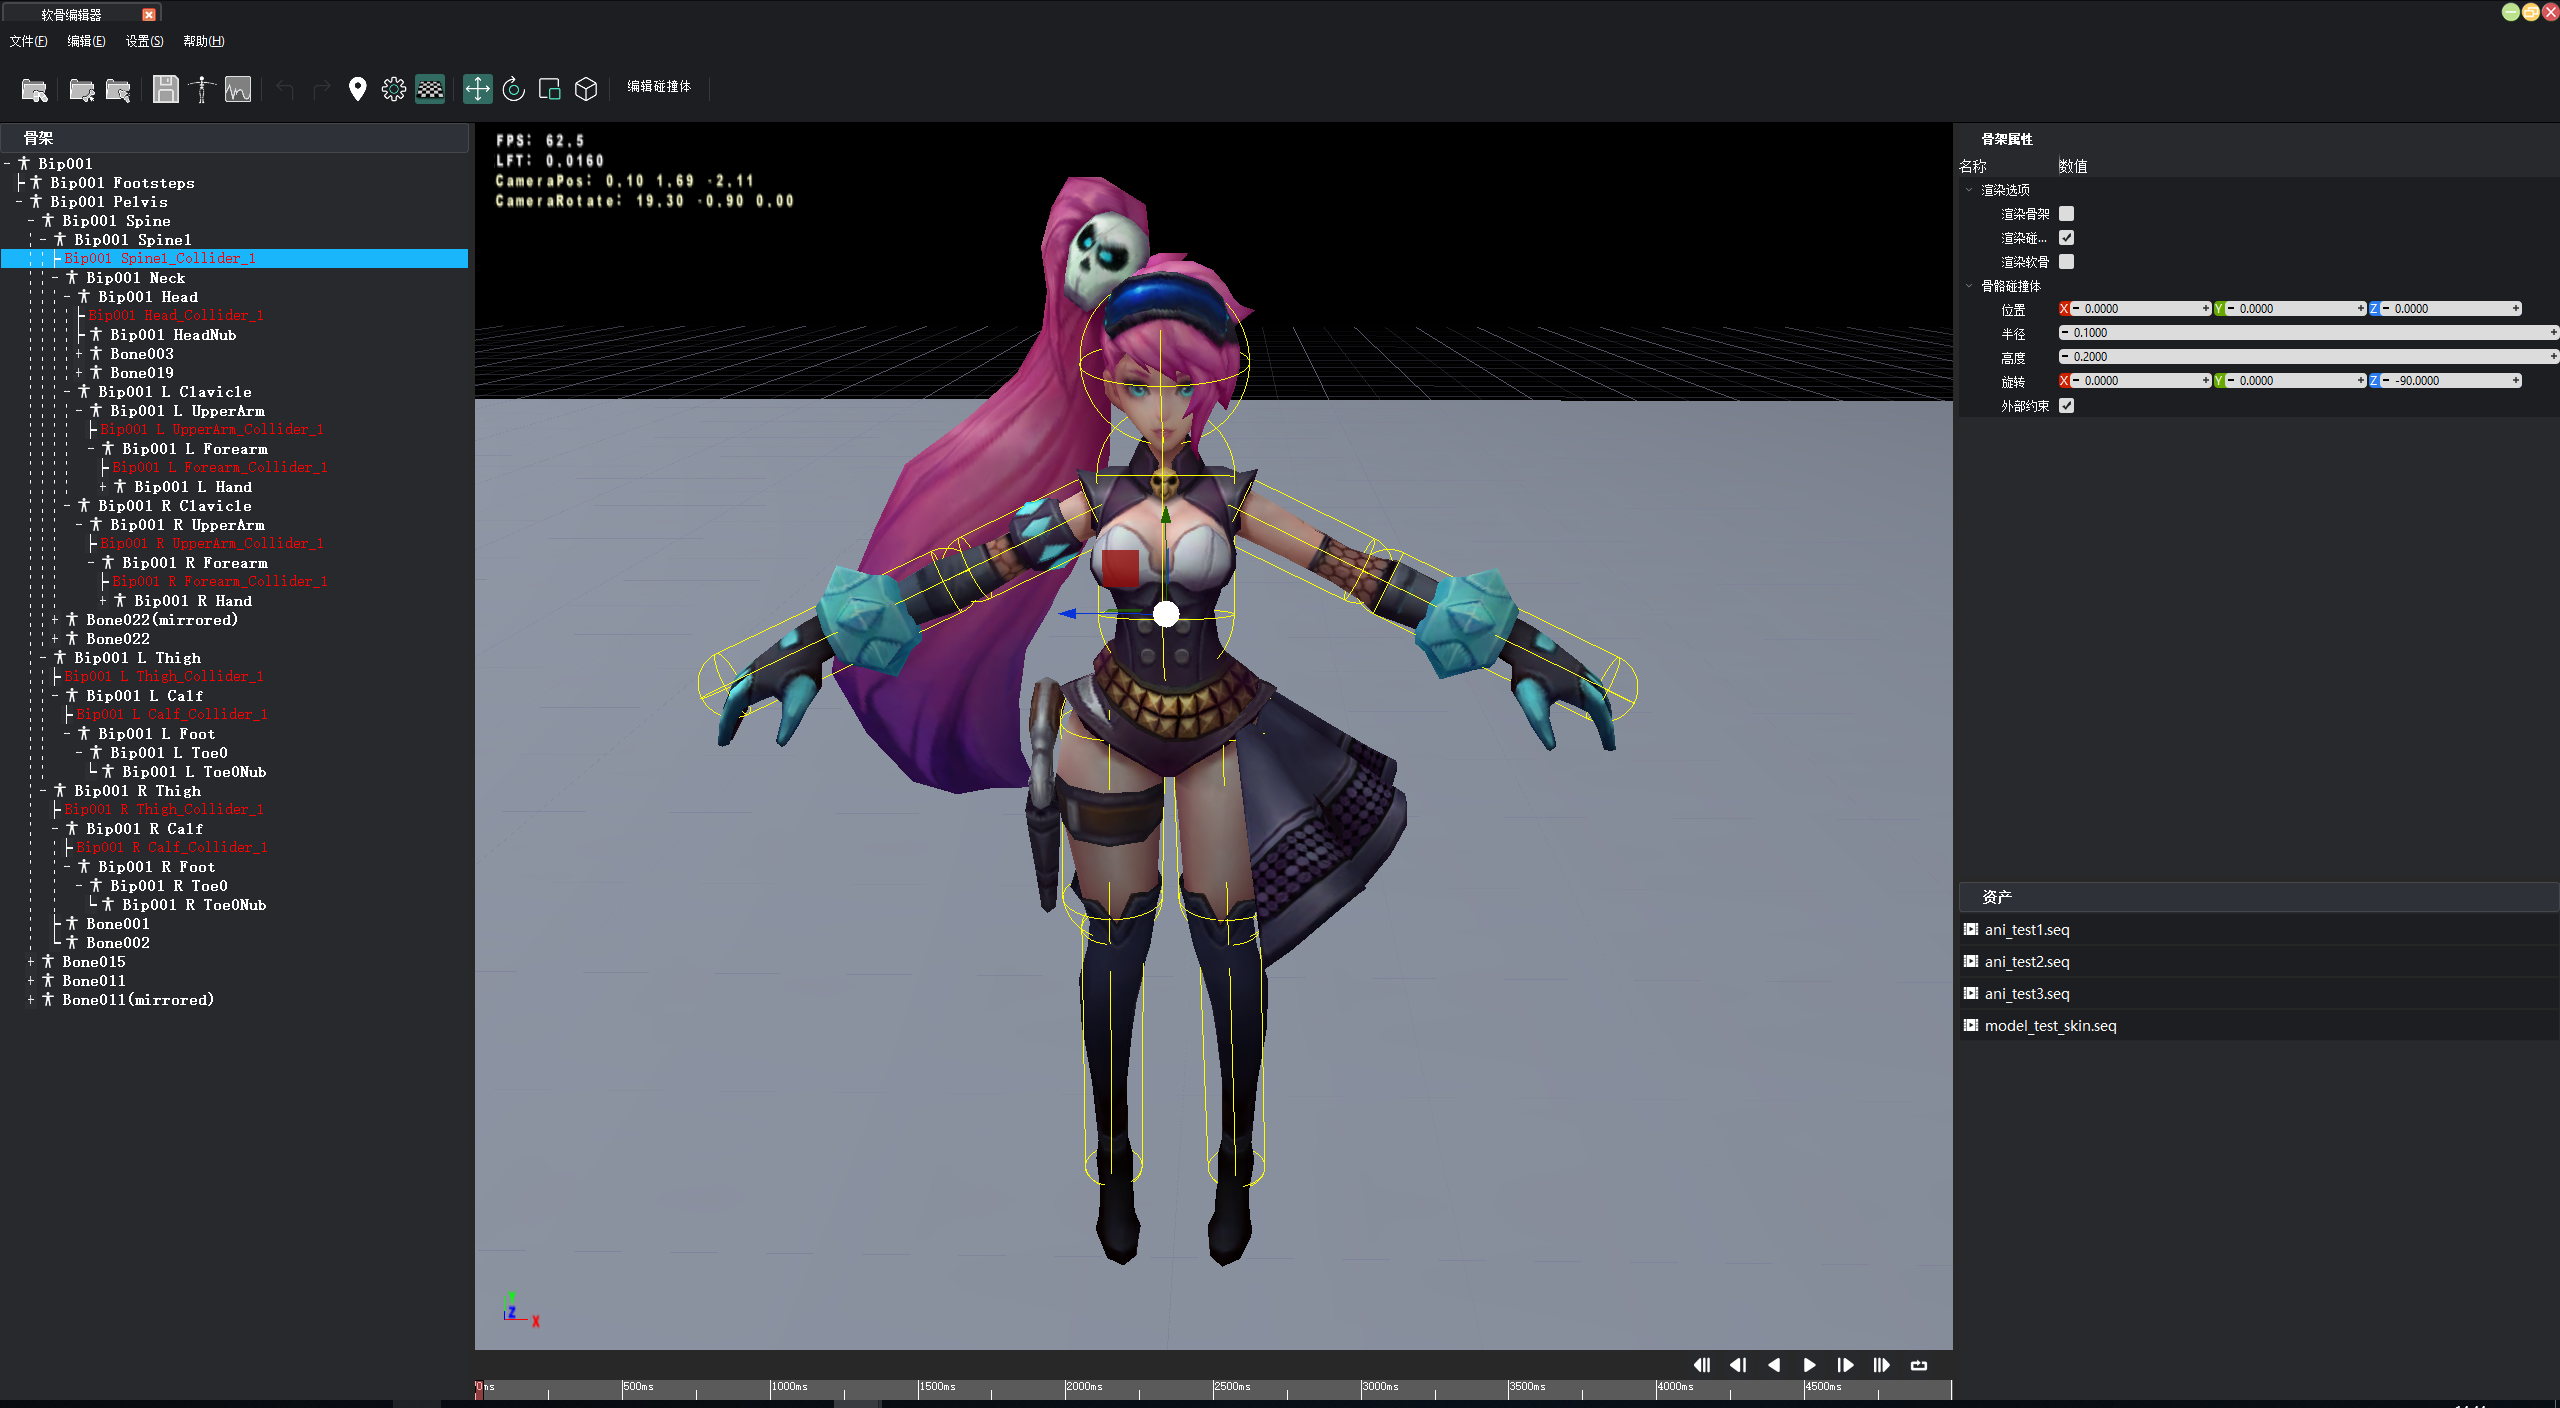Jump to first frame of timeline
This screenshot has width=2560, height=1408.
point(1702,1365)
